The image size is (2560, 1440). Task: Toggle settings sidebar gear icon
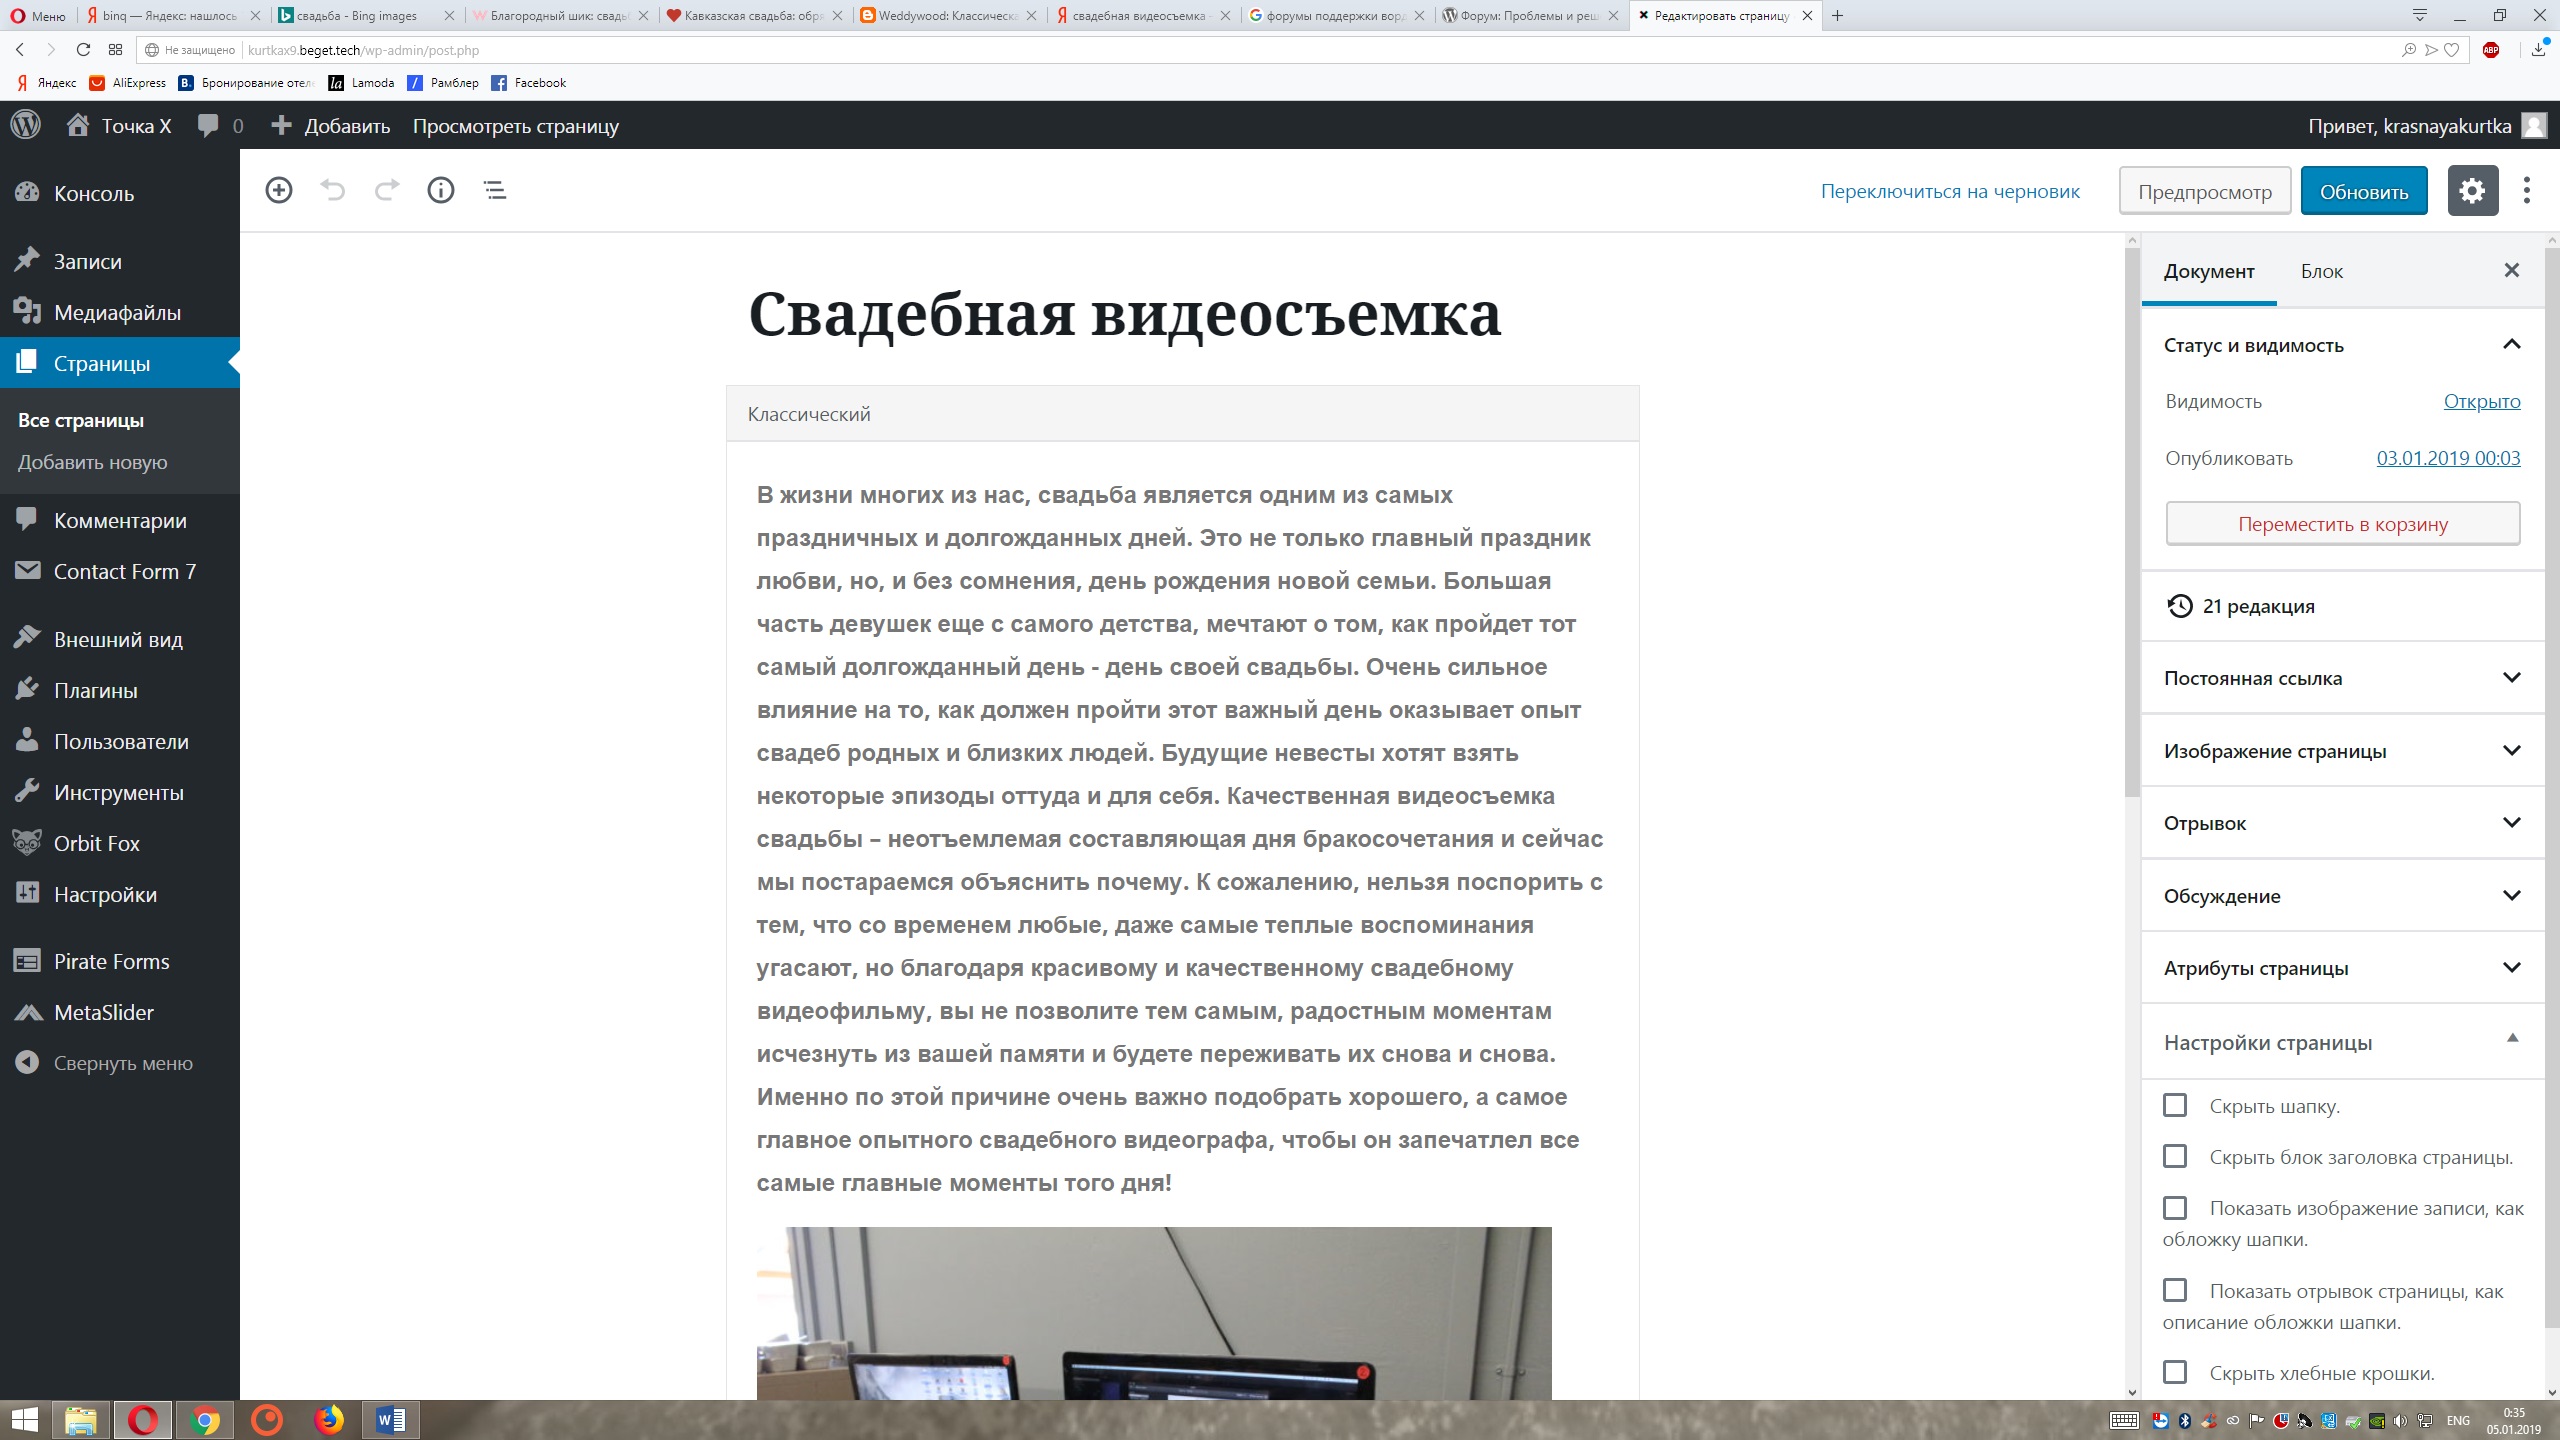2472,191
